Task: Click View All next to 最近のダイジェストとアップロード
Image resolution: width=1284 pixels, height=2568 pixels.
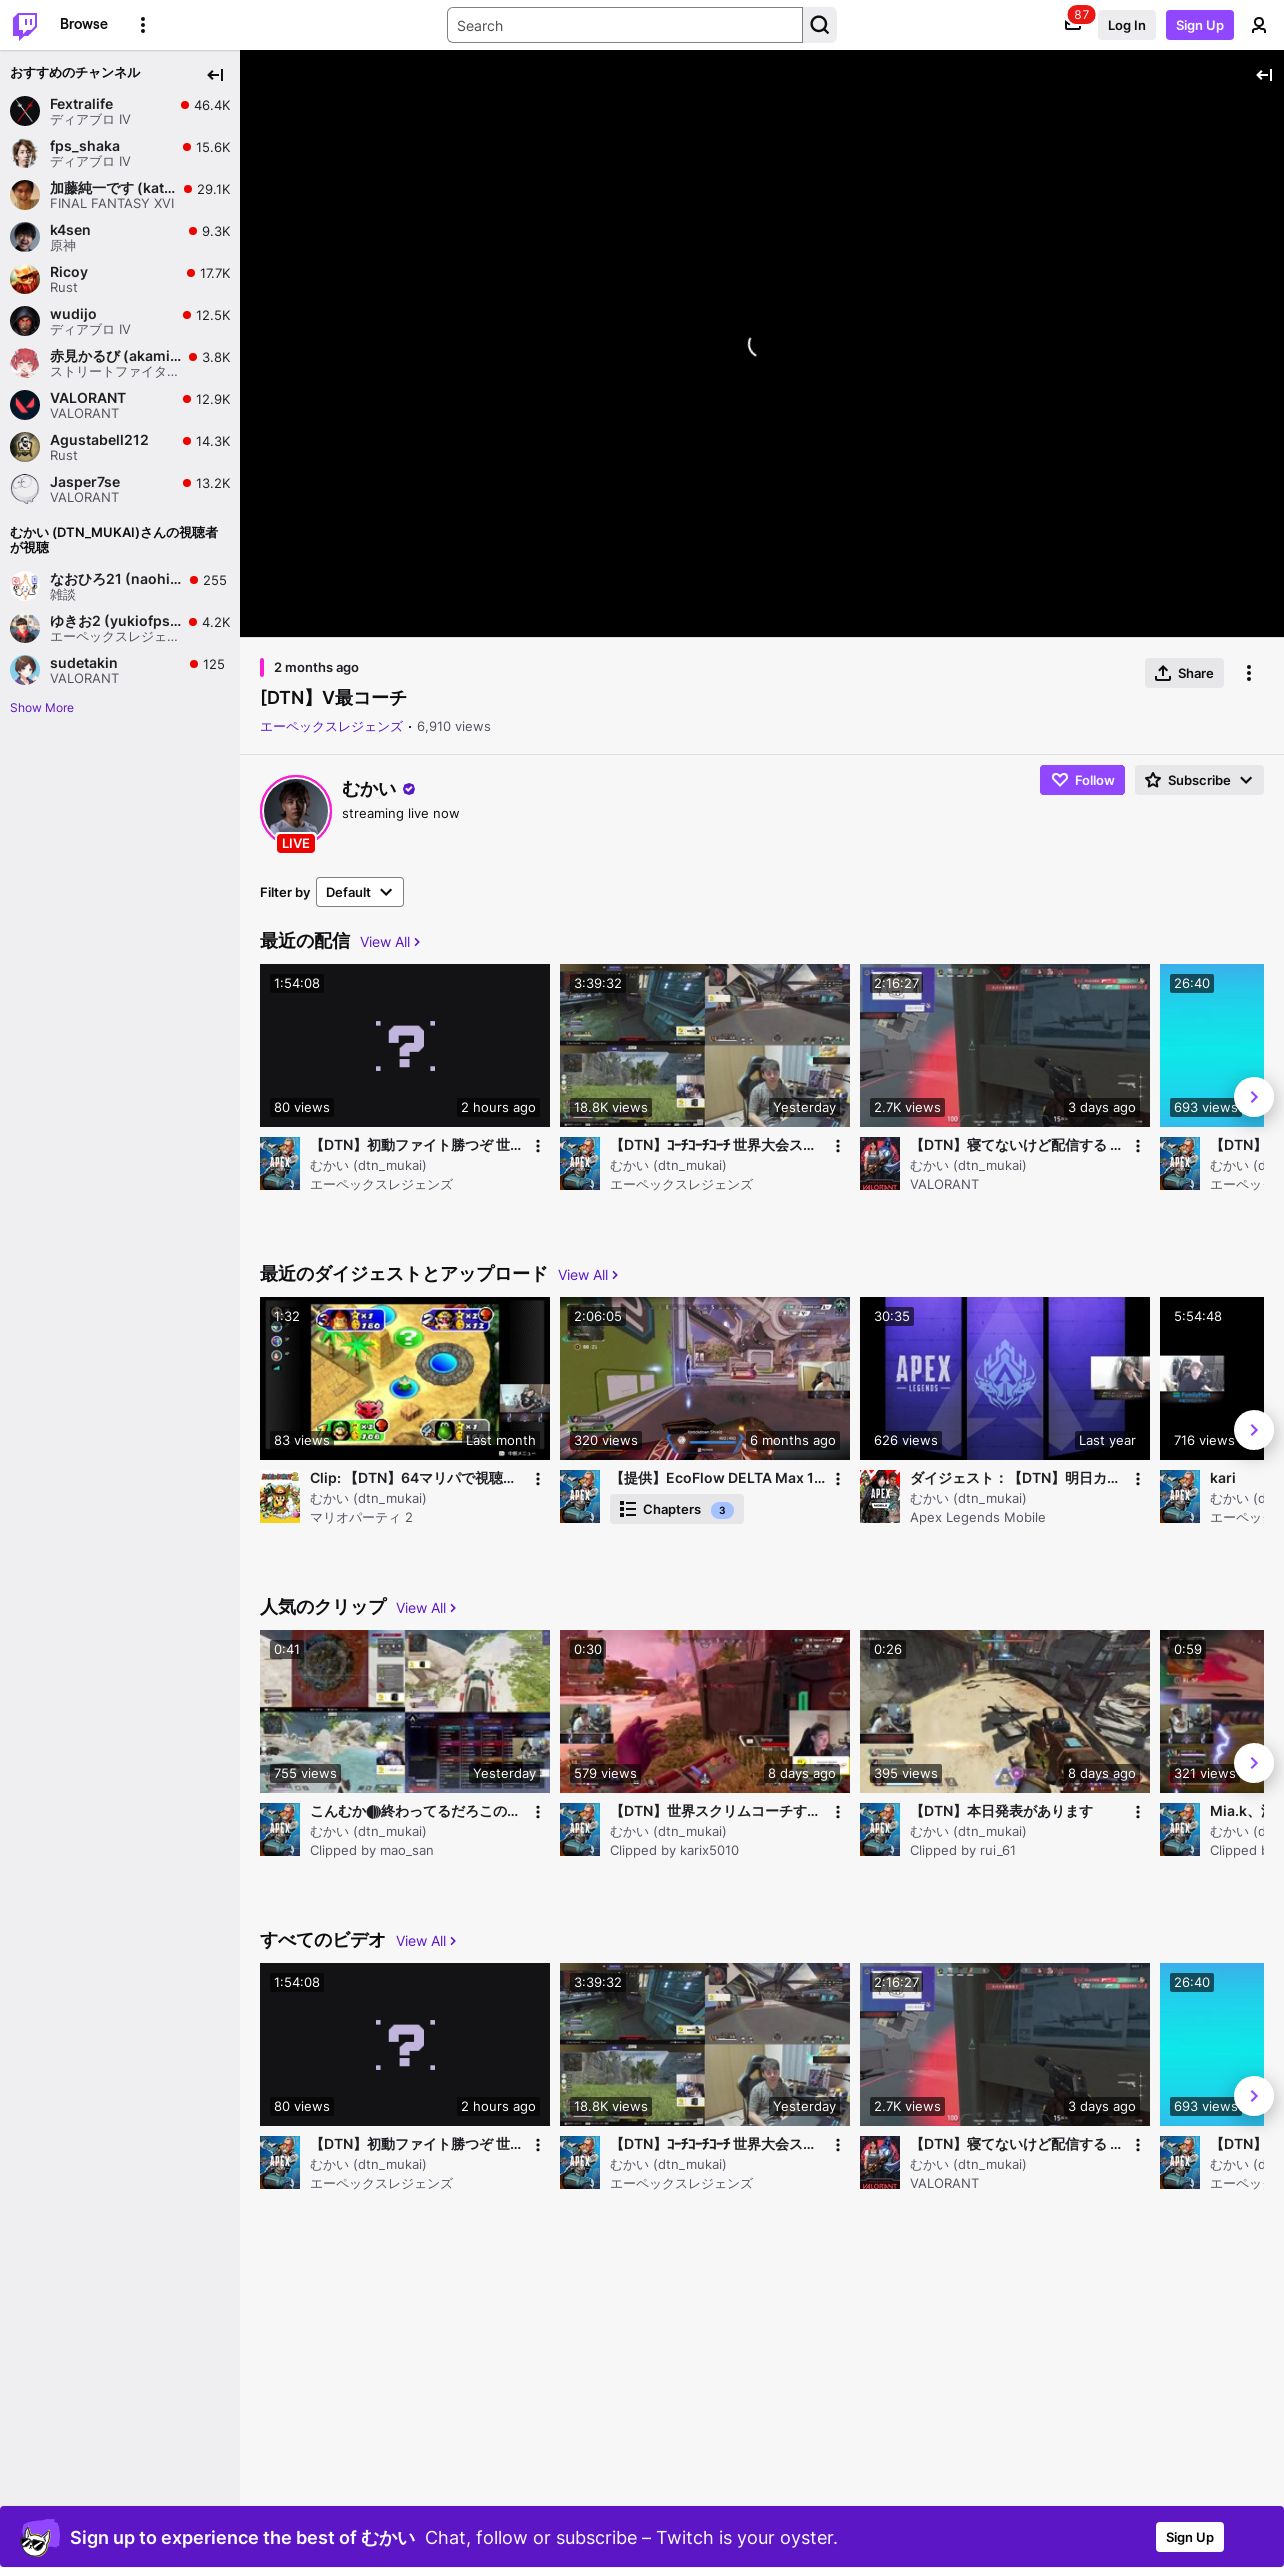Action: point(588,1275)
